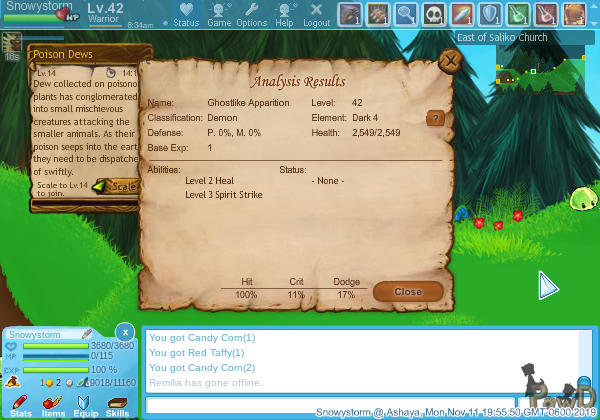Click the question mark help icon

pyautogui.click(x=435, y=118)
